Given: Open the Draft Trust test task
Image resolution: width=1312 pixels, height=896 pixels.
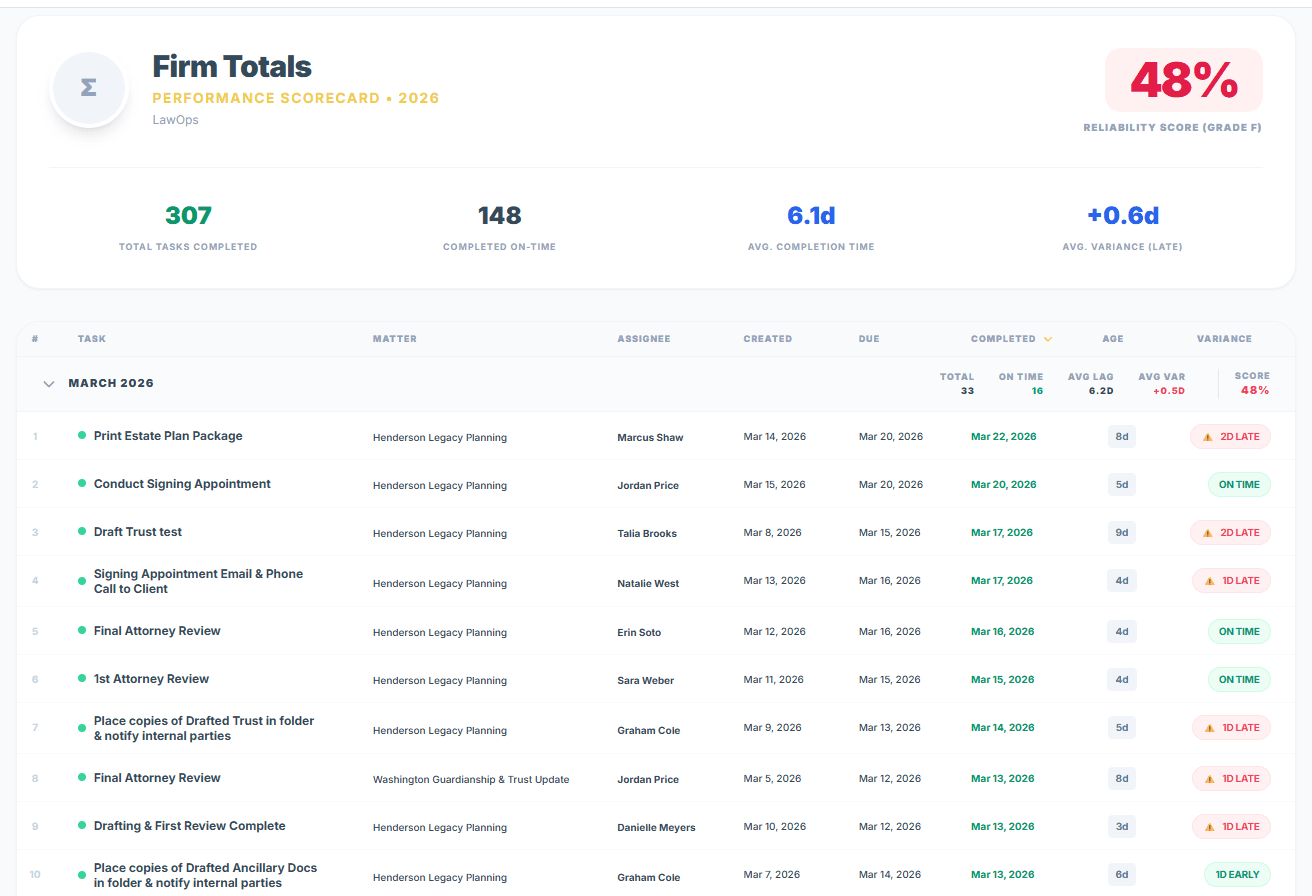Looking at the screenshot, I should point(138,532).
